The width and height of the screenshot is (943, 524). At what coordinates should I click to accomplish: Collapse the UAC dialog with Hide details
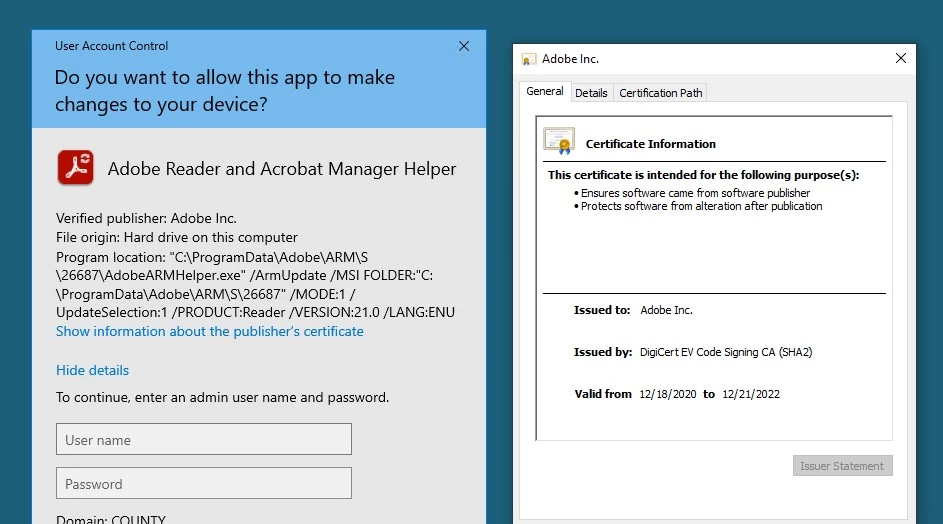click(92, 370)
